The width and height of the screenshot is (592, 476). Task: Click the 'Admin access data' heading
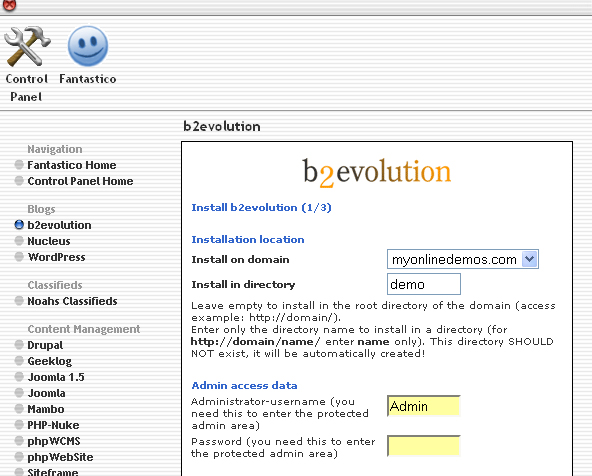pos(244,385)
